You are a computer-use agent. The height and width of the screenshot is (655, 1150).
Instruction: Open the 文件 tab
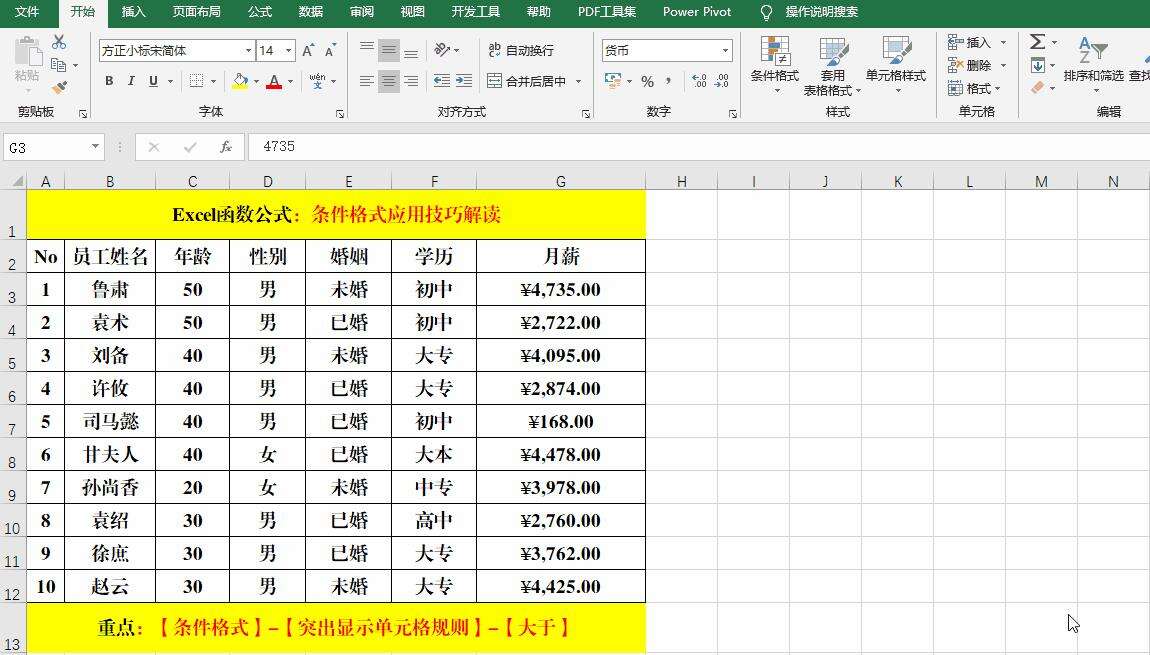[27, 12]
